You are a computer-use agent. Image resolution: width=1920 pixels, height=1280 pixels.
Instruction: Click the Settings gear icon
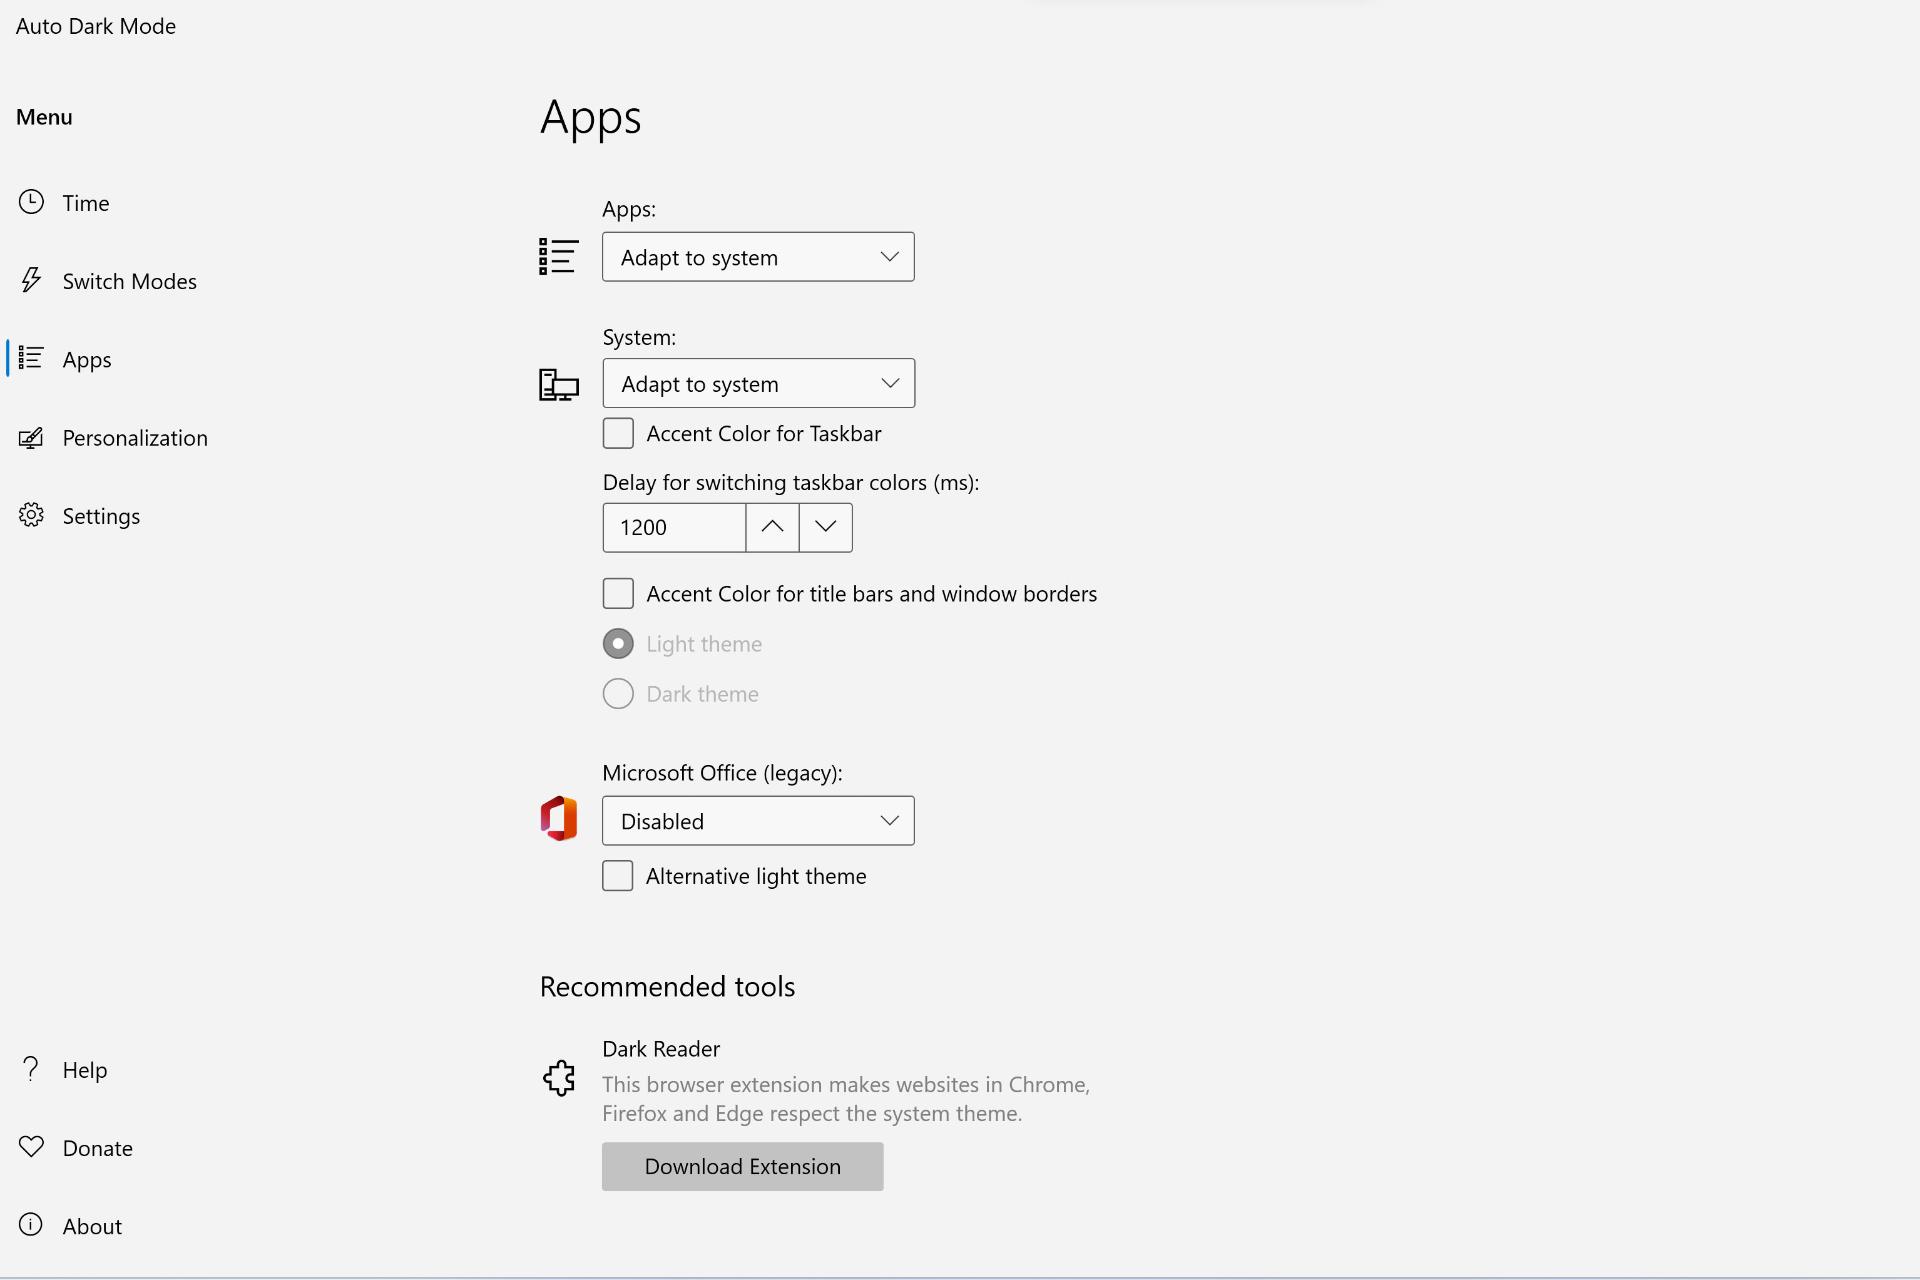click(31, 515)
